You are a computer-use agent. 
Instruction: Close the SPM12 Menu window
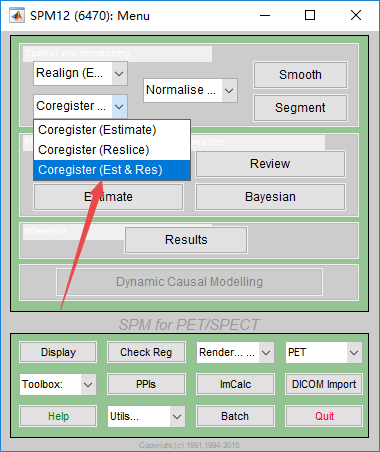click(x=356, y=15)
